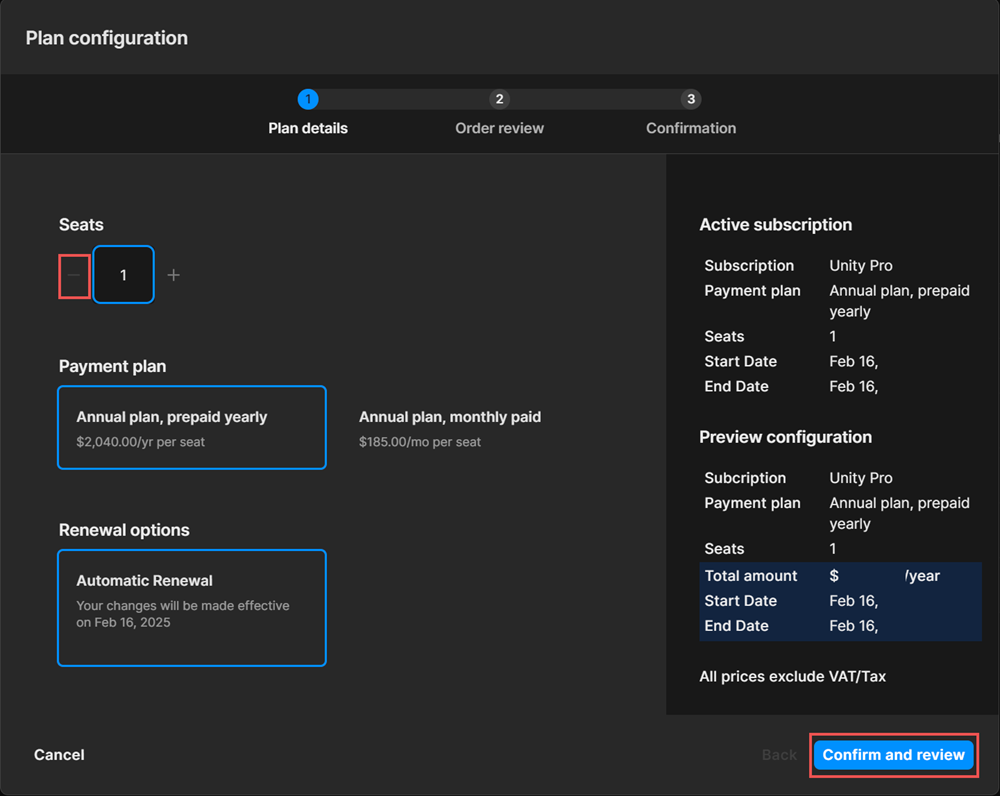Switch to the Plan details step
Image resolution: width=1000 pixels, height=796 pixels.
307,128
